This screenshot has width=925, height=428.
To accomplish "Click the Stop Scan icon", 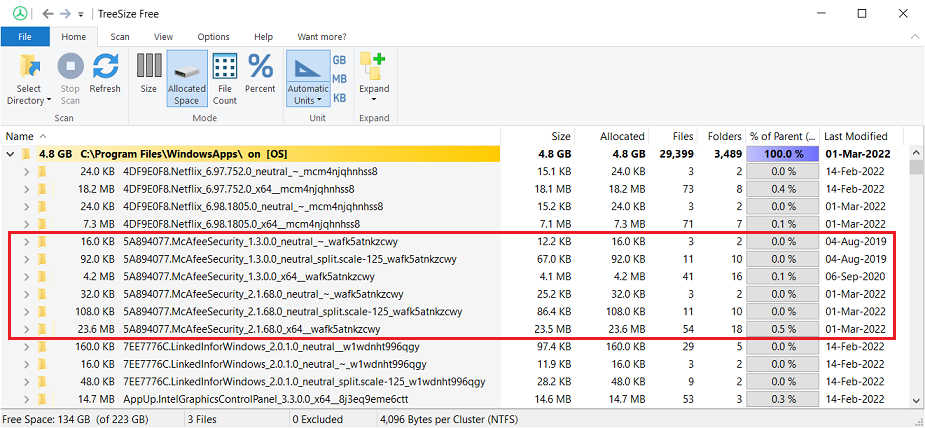I will (x=70, y=65).
